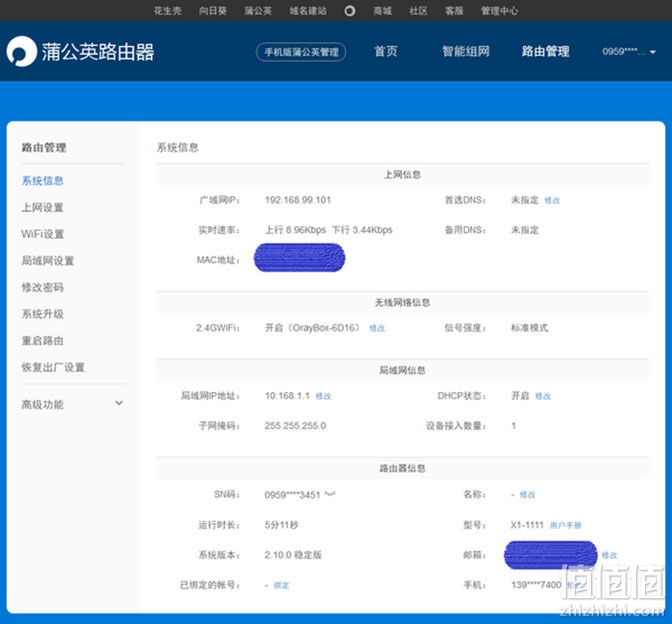The width and height of the screenshot is (672, 624).
Task: Click the 255.255.255.0 subnet mask value
Action: pos(295,426)
